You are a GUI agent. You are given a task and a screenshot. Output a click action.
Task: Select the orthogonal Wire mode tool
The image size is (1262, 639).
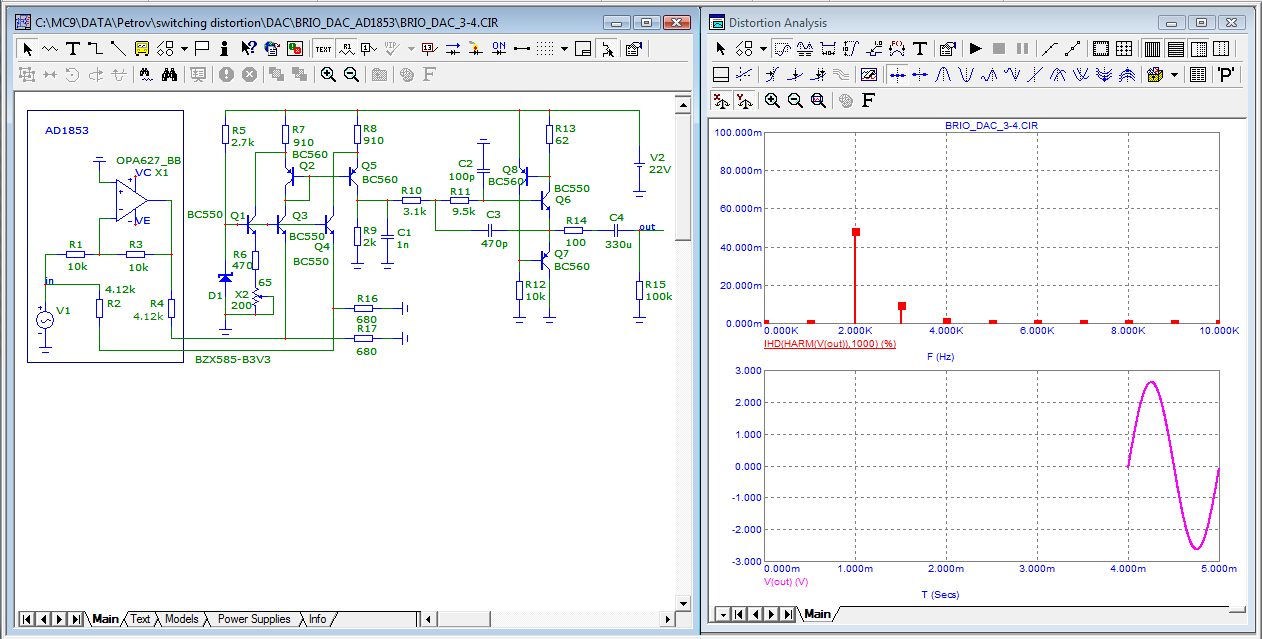[95, 48]
